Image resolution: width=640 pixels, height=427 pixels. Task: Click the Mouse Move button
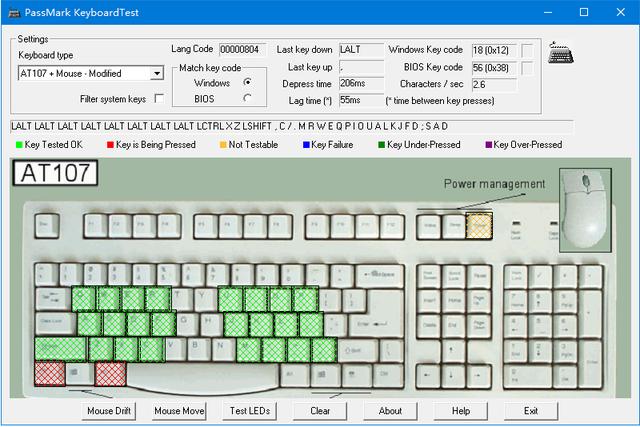pos(179,411)
